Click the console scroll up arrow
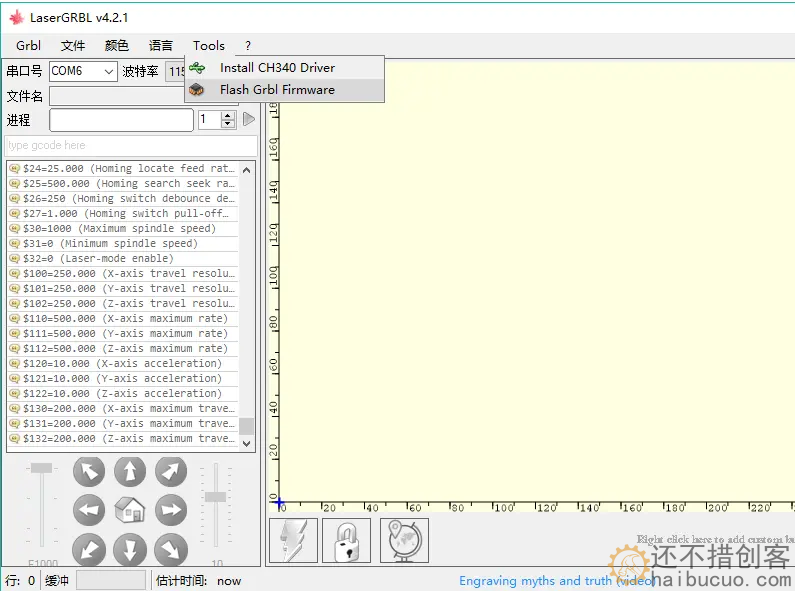Screen dimensions: 795x591 [246, 170]
